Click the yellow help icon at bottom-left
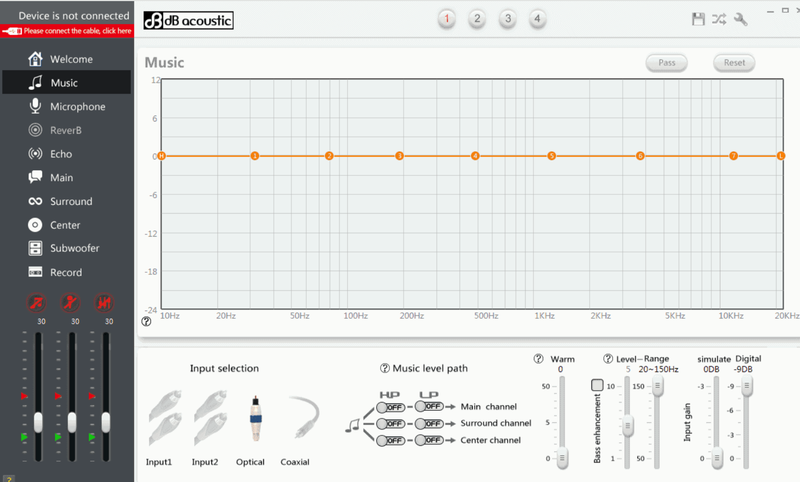Image resolution: width=800 pixels, height=482 pixels. pos(8,478)
